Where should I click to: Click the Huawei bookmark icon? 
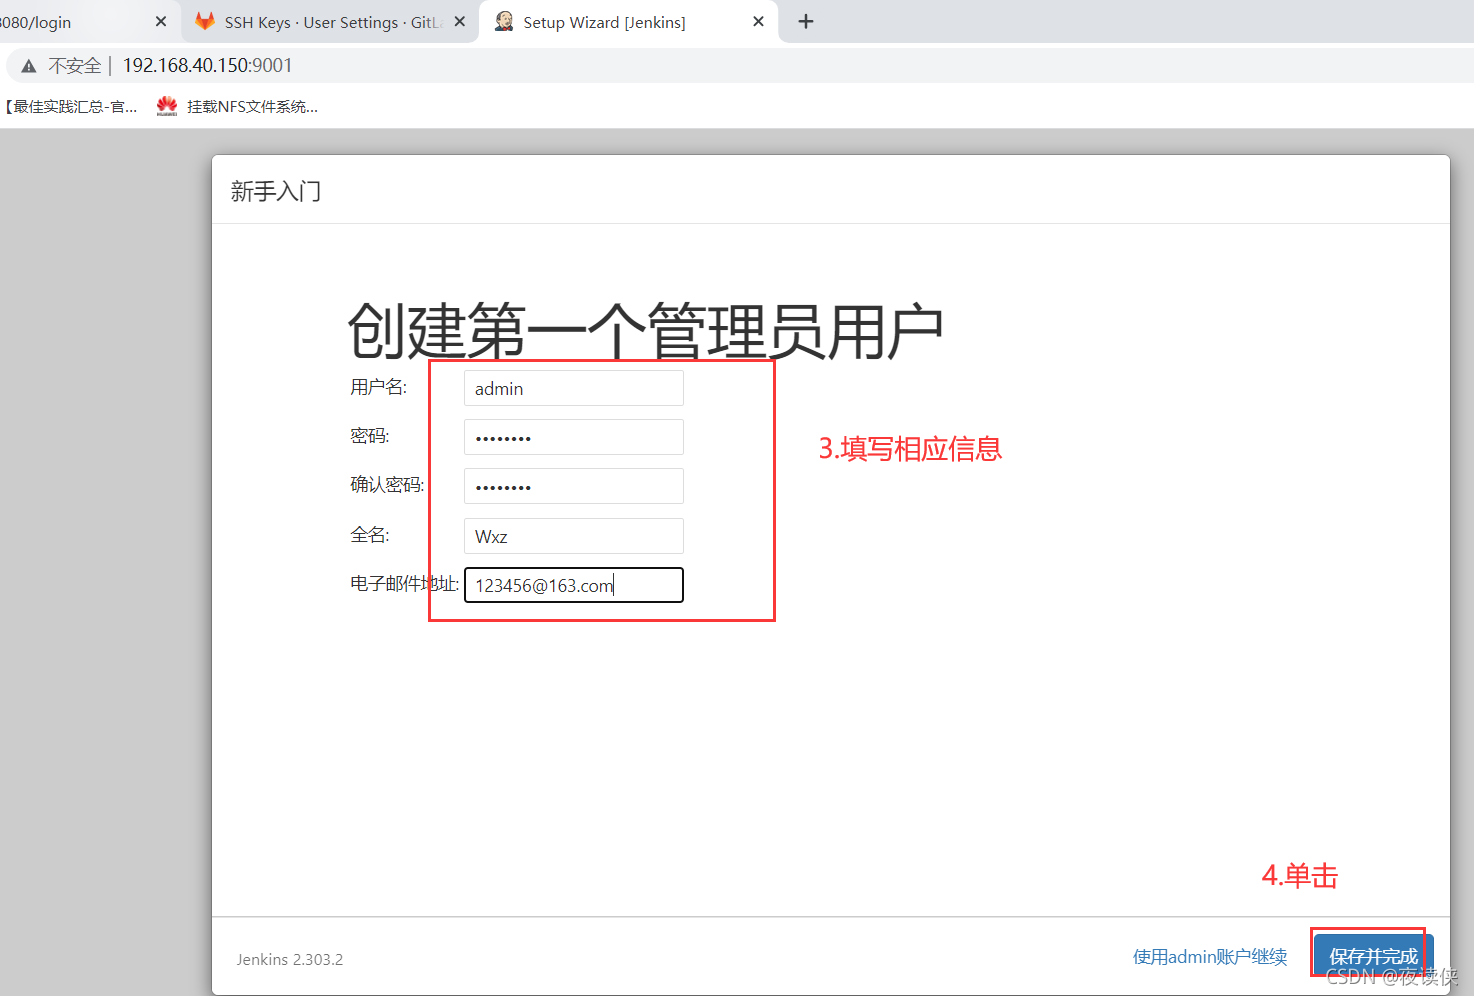point(167,106)
